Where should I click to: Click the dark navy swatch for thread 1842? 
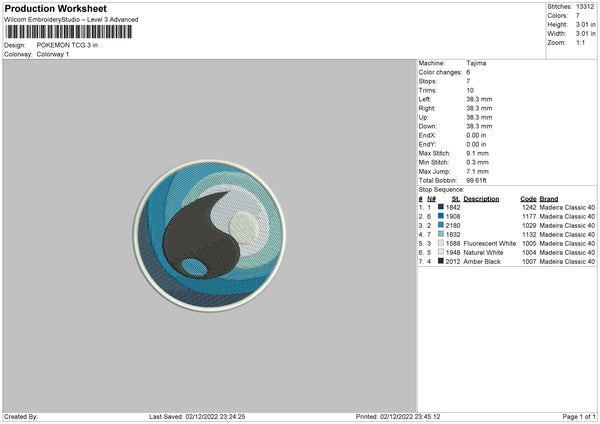click(441, 207)
